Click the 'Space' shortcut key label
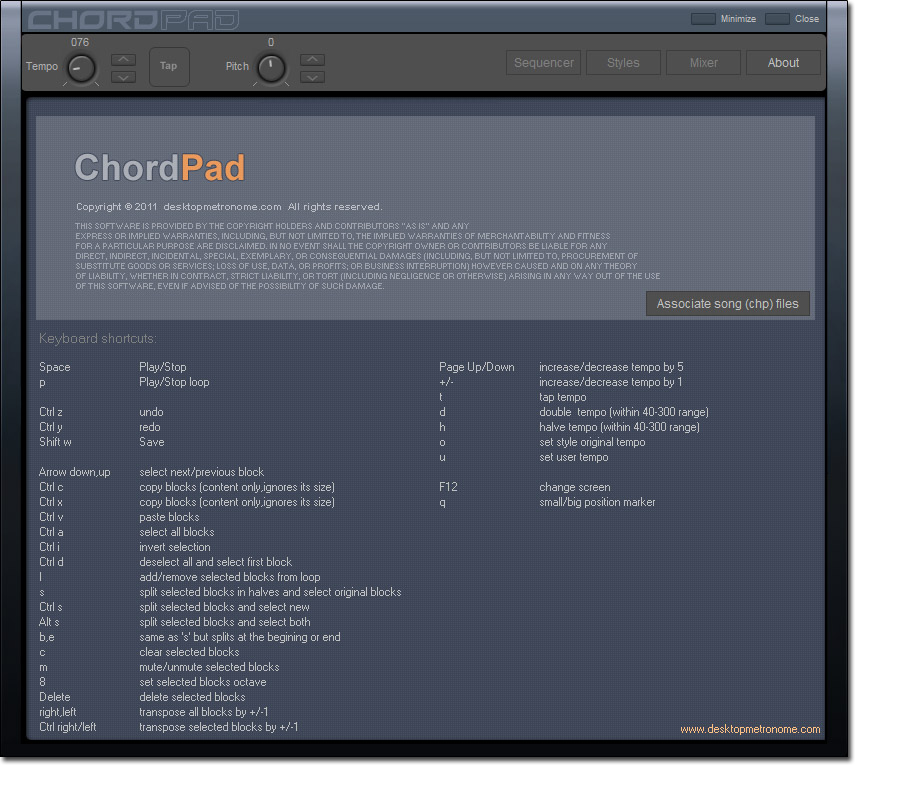This screenshot has width=900, height=800. coord(55,367)
